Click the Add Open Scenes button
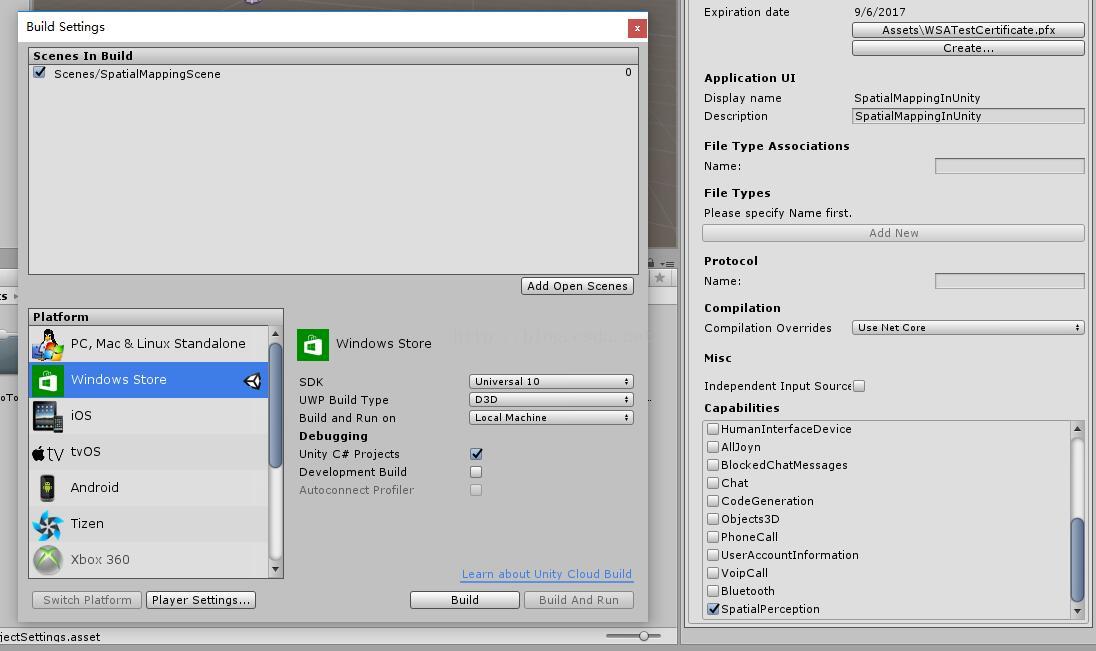 (x=577, y=286)
